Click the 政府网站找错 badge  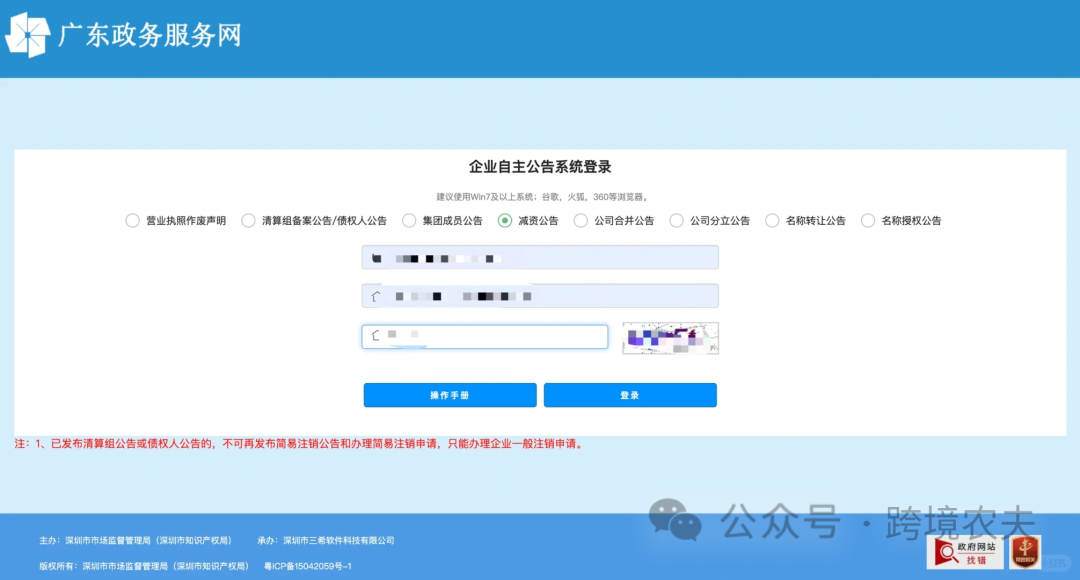965,552
